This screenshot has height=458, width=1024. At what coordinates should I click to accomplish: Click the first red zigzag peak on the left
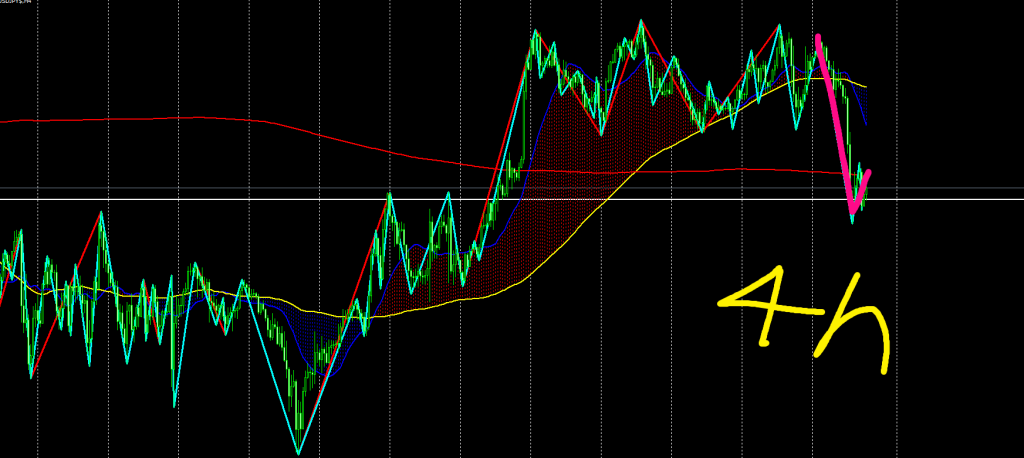100,212
